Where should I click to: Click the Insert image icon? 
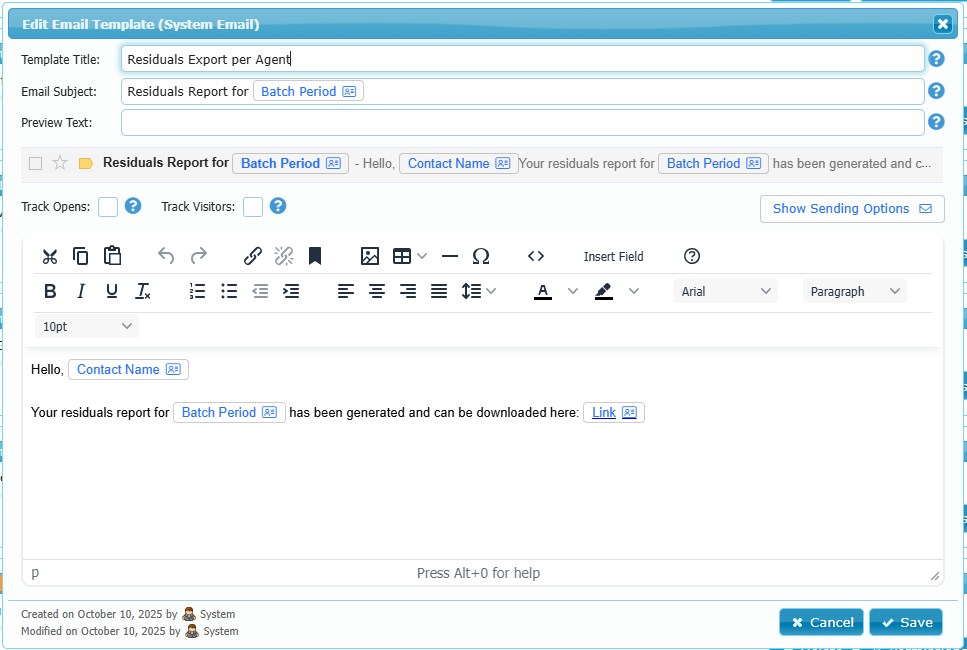coord(370,256)
